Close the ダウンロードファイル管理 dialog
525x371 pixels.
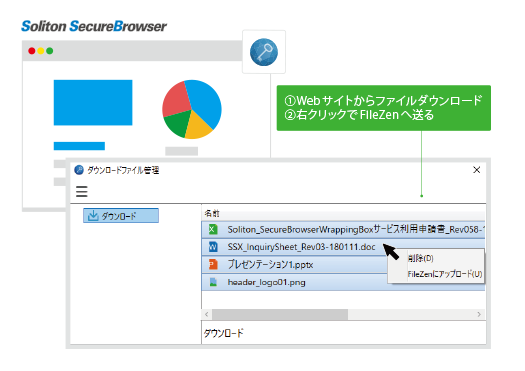coord(477,170)
